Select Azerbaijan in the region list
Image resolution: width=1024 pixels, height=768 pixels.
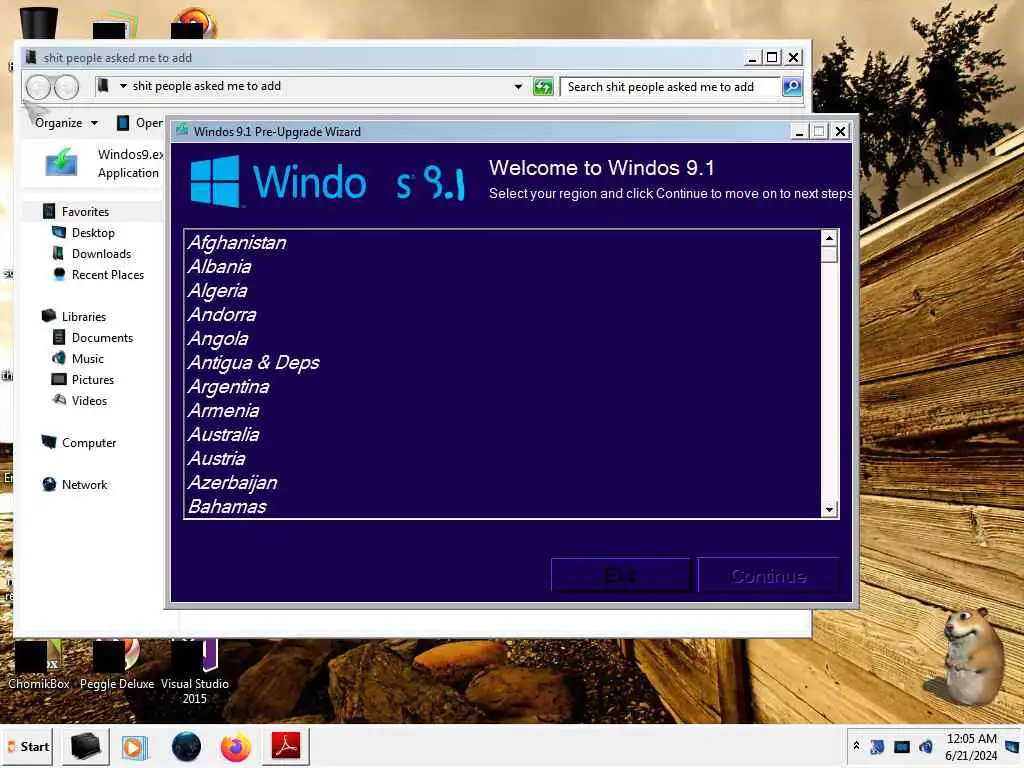503,483
